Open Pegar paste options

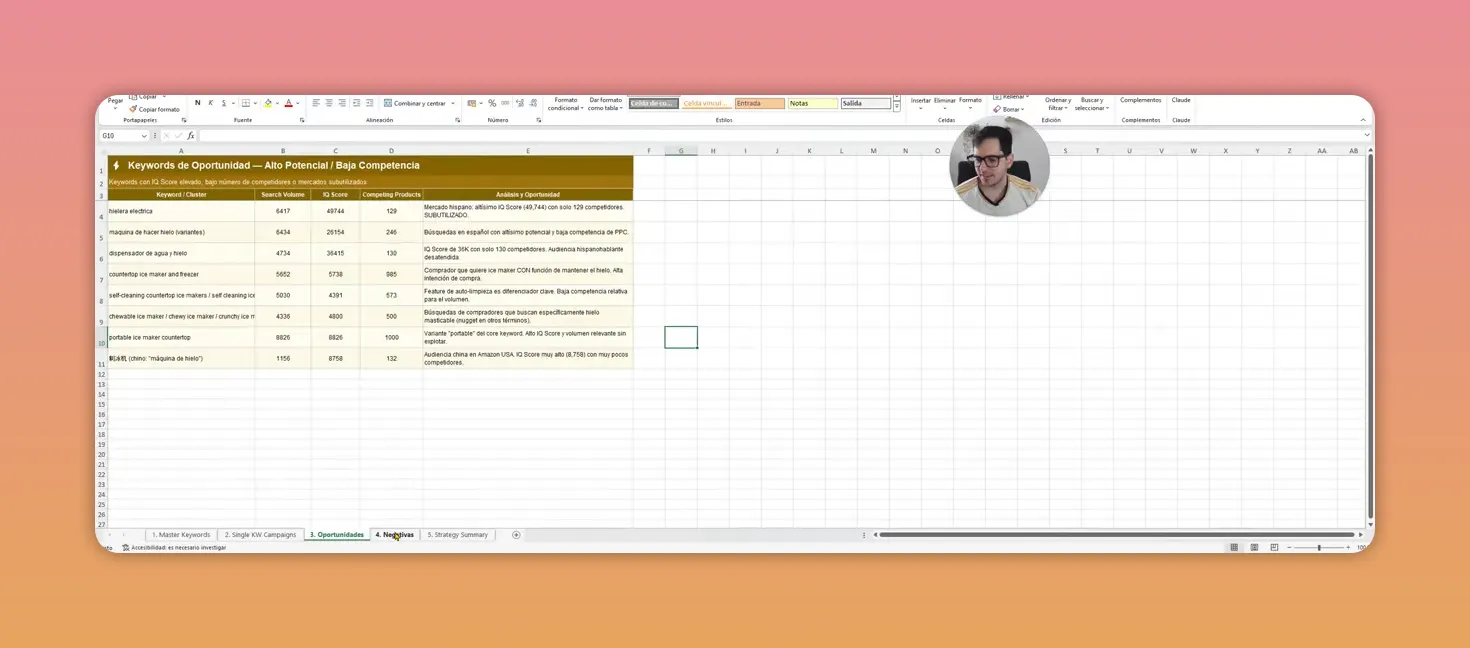115,103
